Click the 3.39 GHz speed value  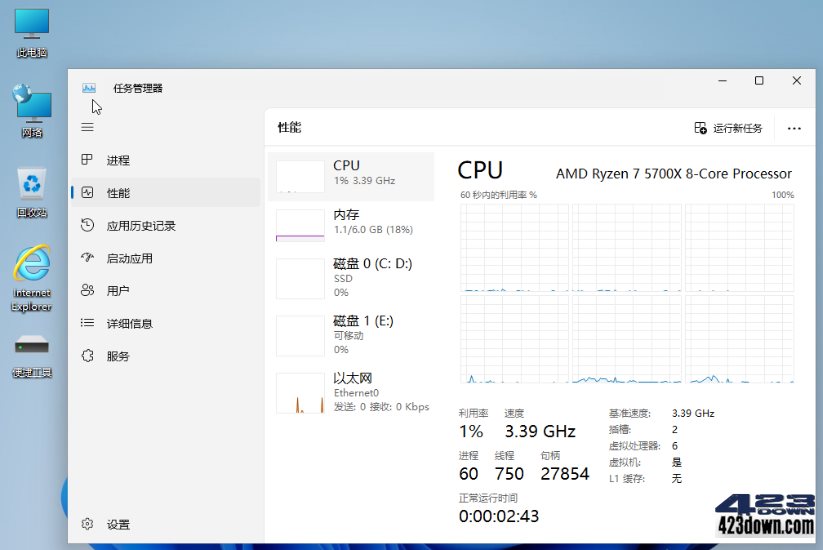tap(540, 431)
